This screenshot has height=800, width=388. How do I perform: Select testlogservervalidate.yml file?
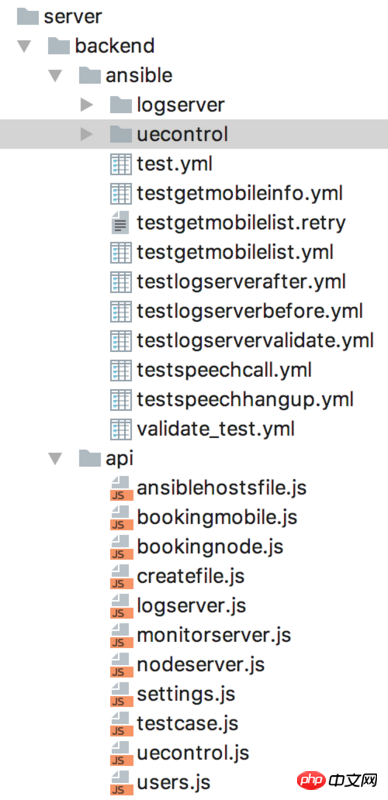(x=255, y=341)
